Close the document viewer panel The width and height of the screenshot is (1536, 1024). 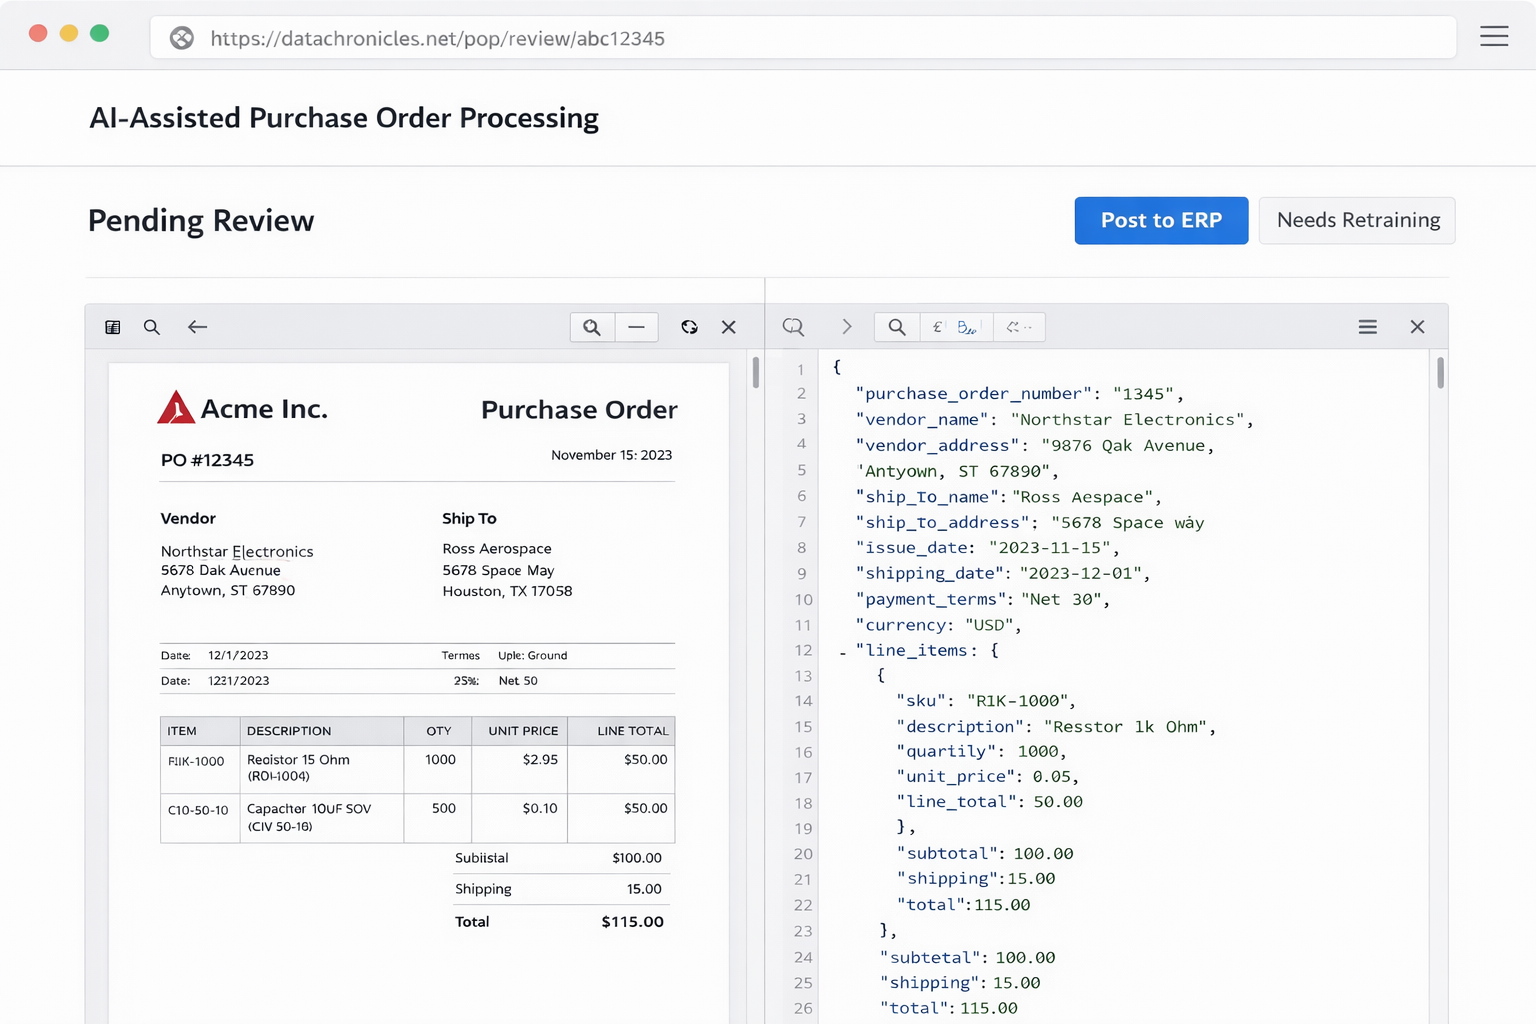tap(729, 327)
